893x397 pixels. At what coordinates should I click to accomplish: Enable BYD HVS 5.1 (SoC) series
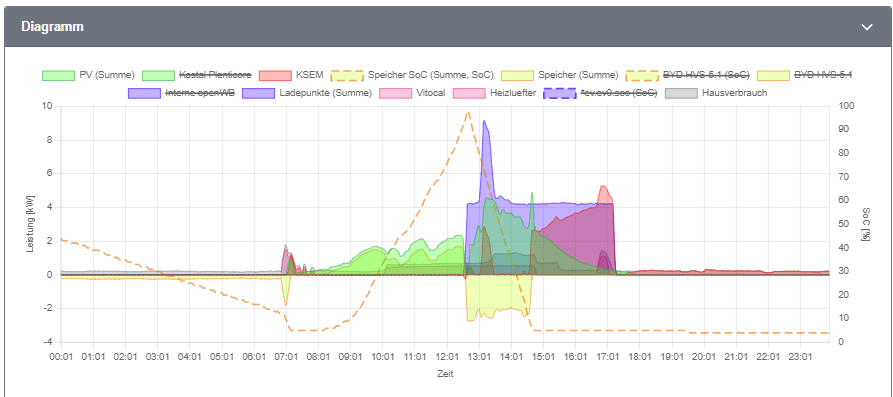pos(688,75)
